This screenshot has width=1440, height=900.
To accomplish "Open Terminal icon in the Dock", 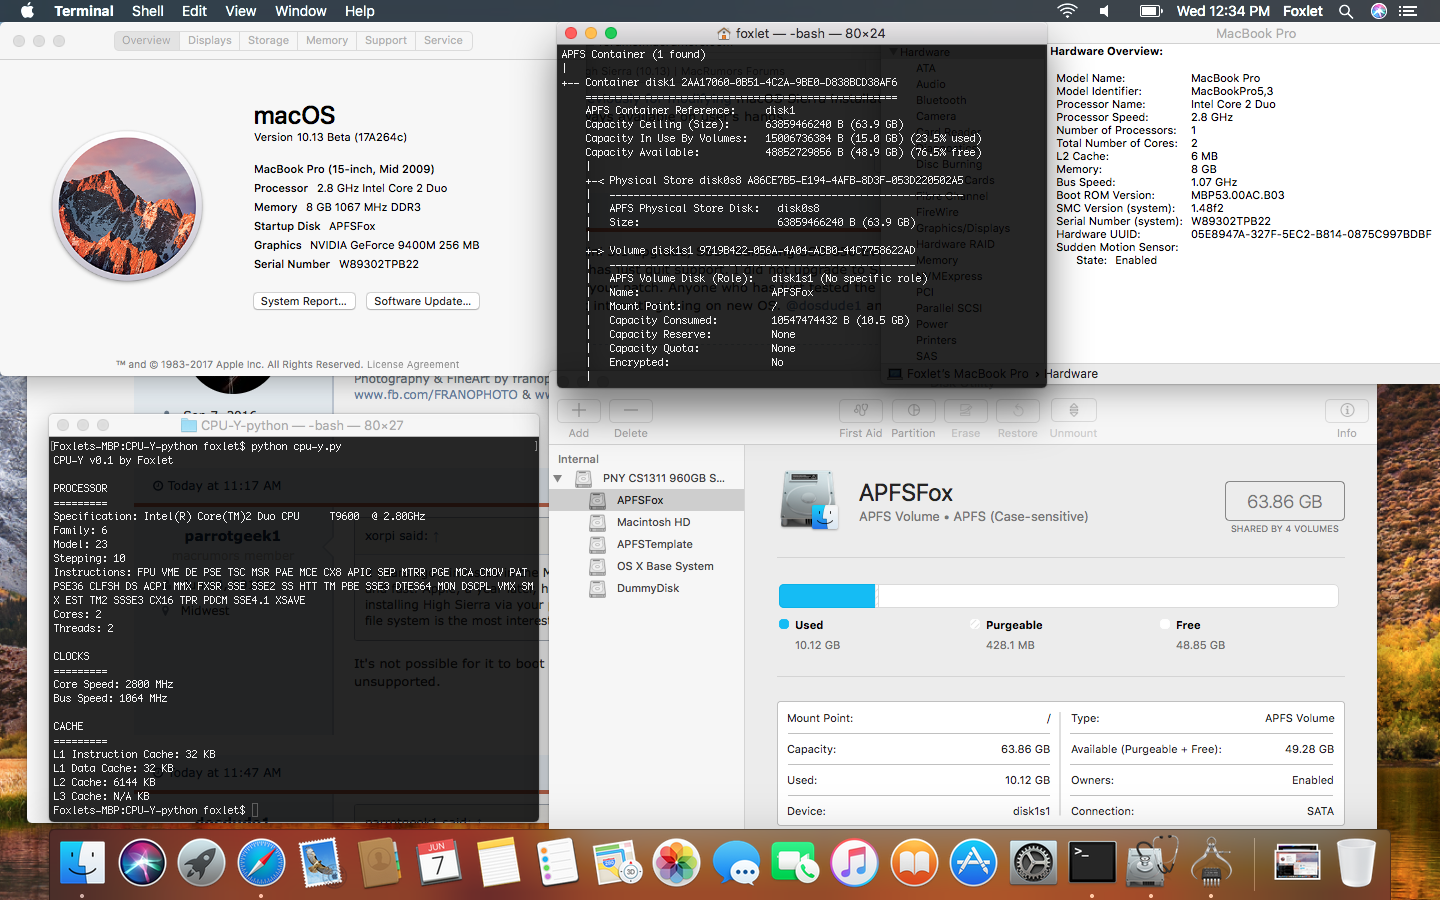I will pos(1092,862).
